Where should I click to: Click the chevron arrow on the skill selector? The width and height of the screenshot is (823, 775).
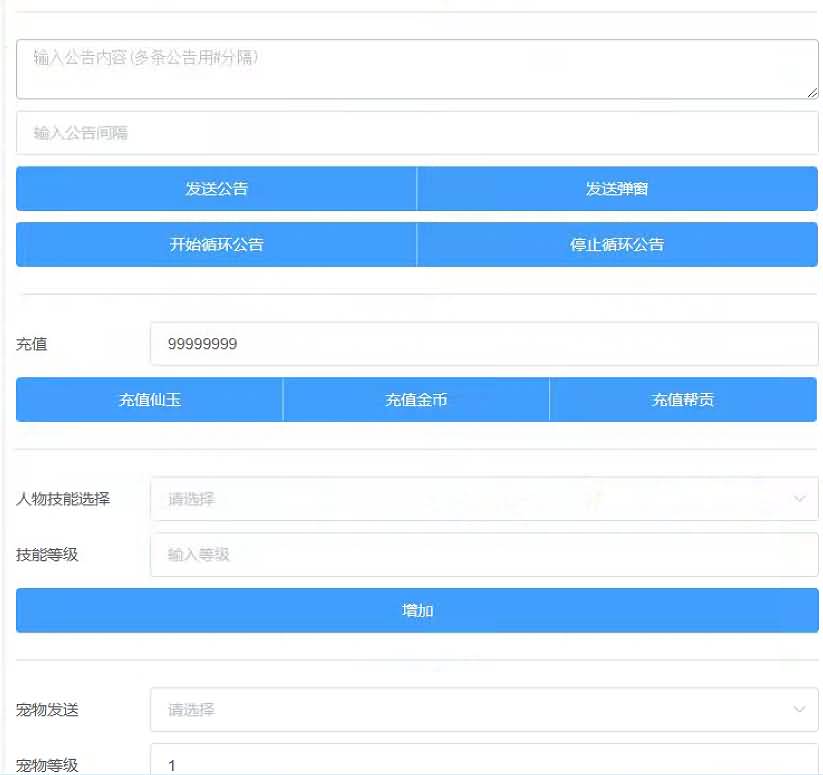coord(797,498)
